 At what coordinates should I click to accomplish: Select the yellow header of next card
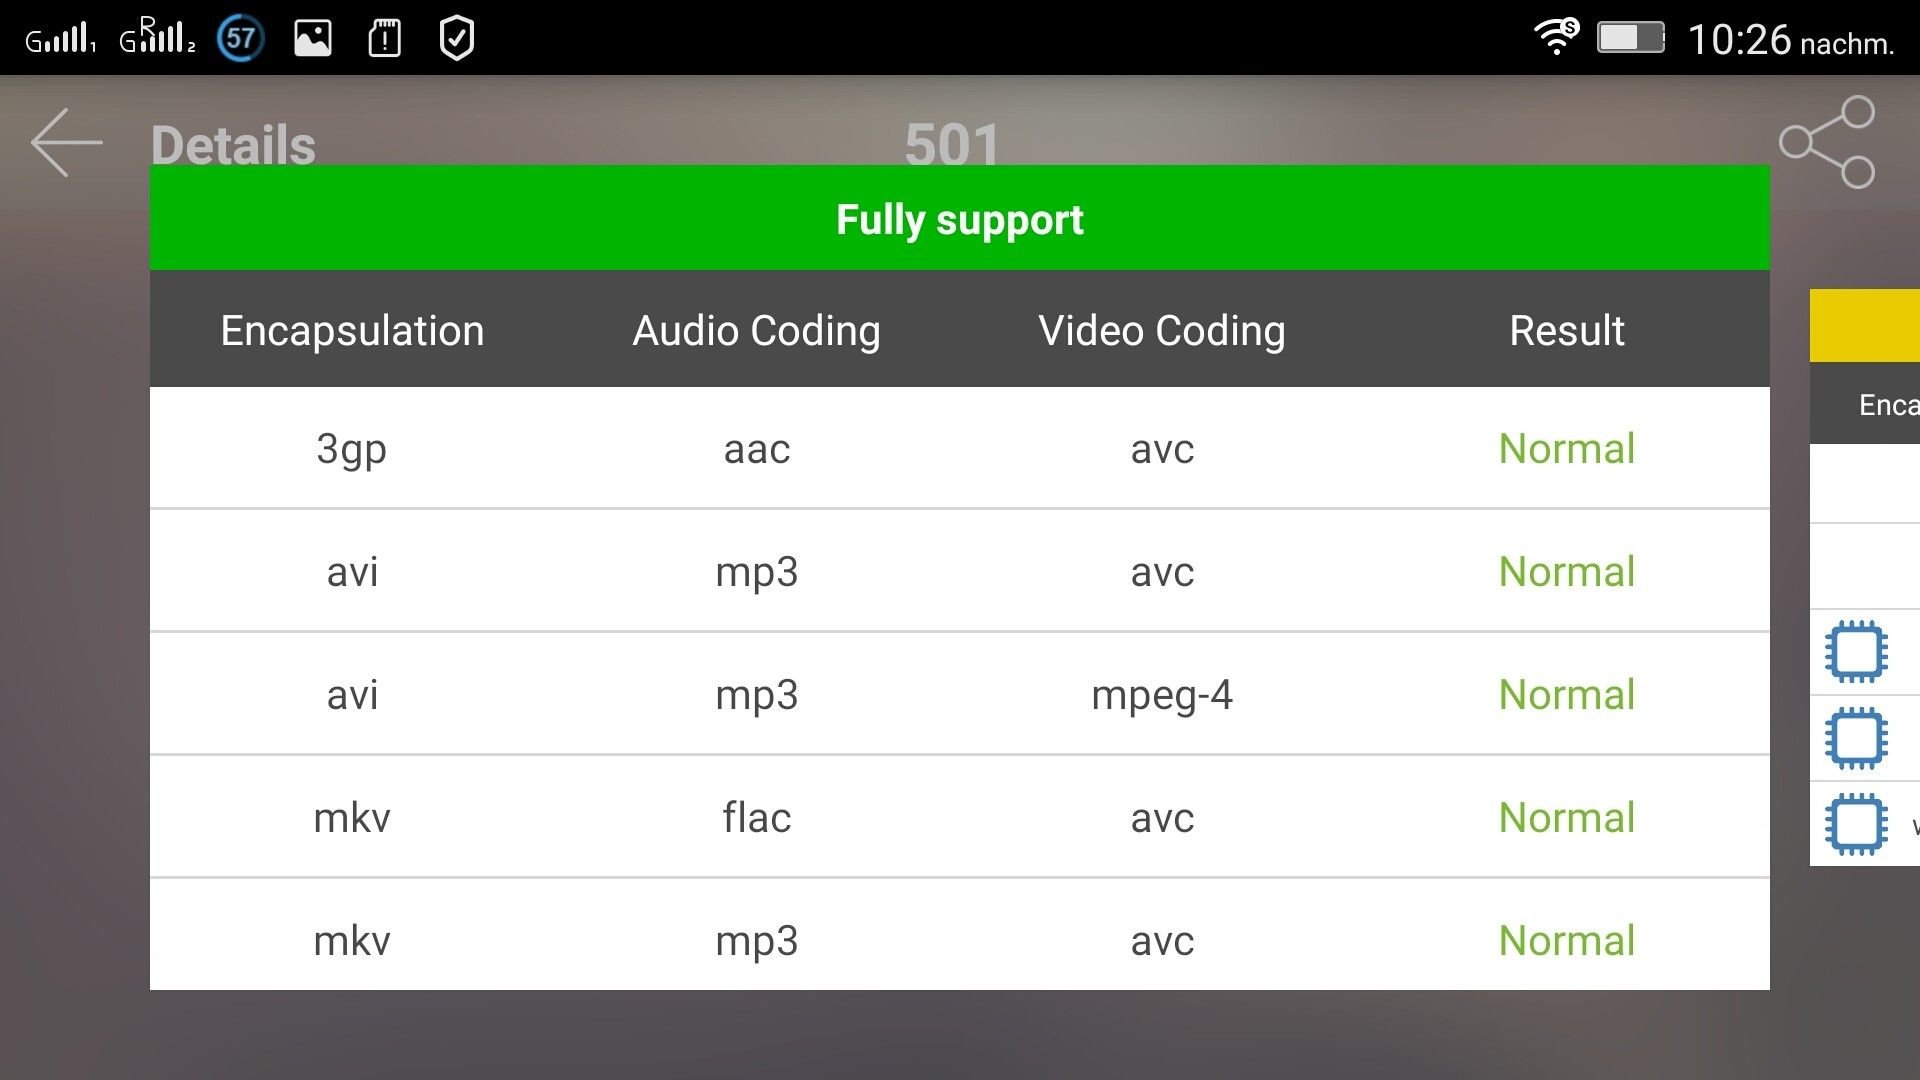[x=1865, y=326]
